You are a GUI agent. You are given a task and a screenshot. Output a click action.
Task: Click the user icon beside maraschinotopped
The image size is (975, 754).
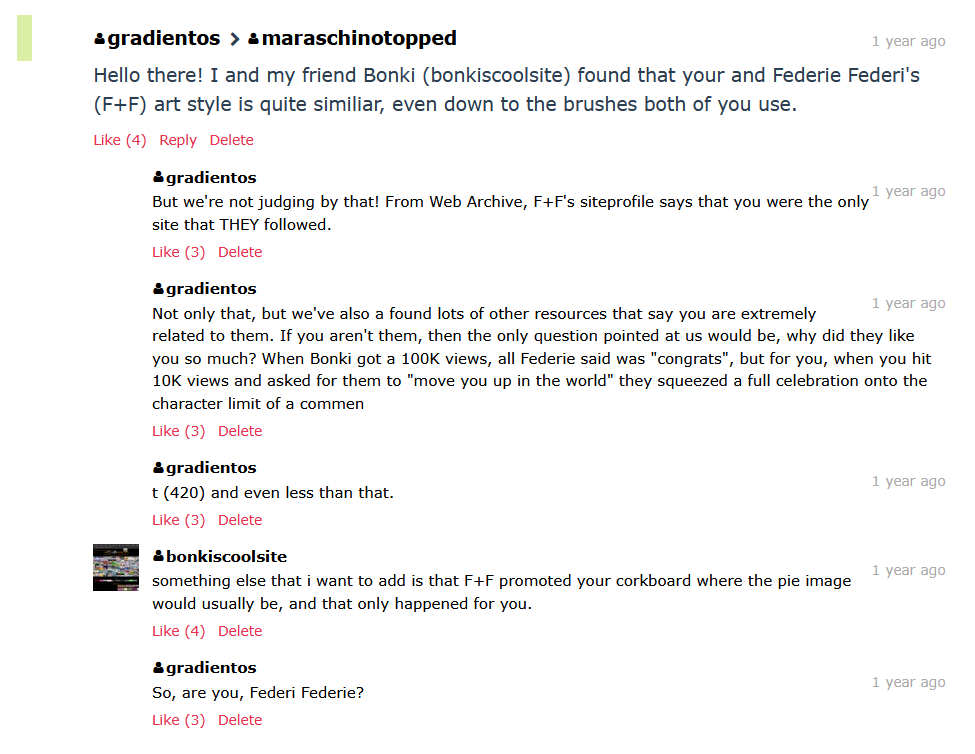[x=254, y=39]
